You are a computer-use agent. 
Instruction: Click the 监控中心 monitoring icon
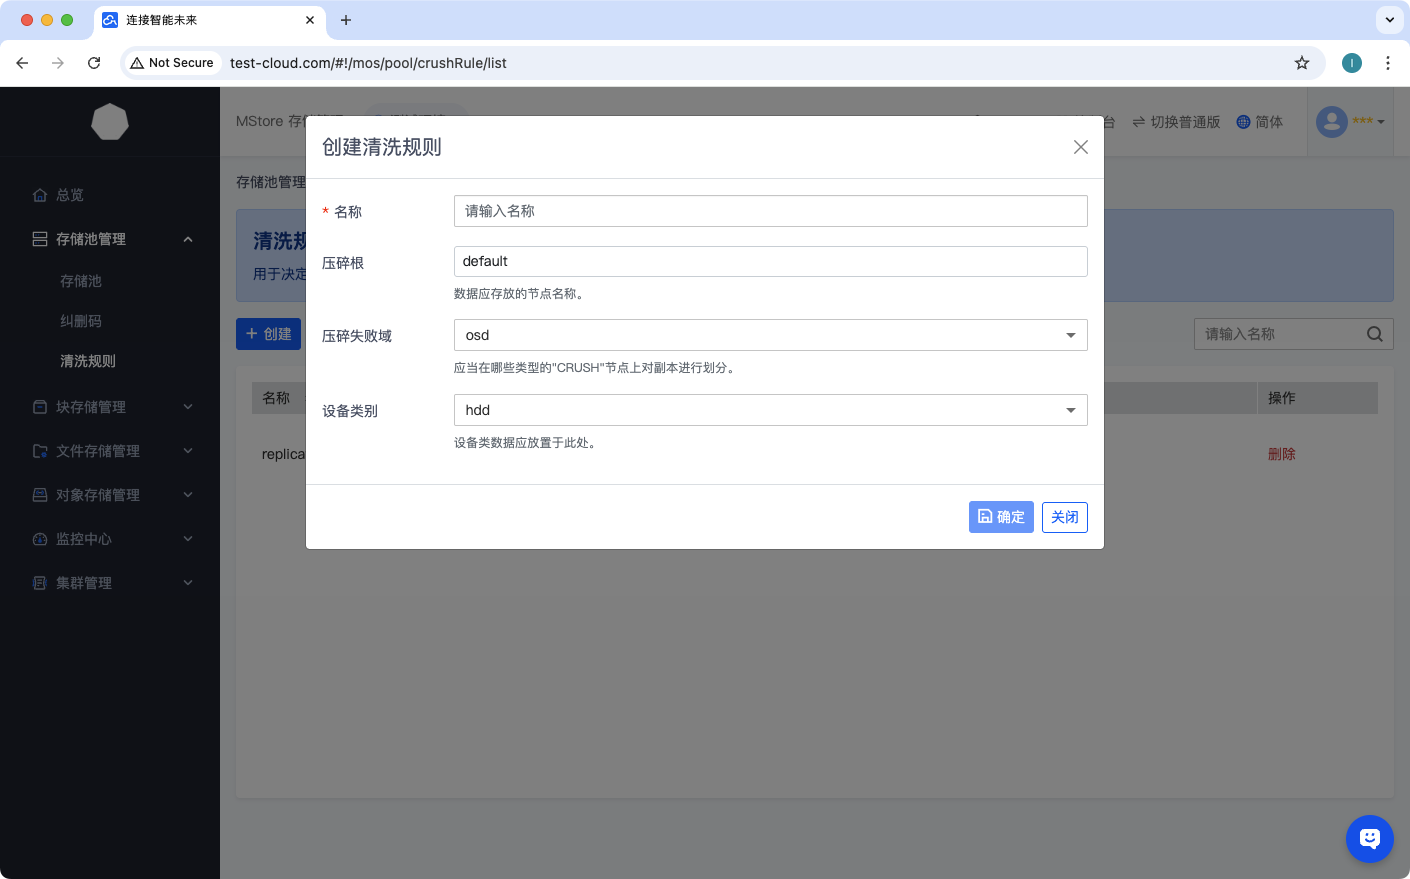(40, 539)
